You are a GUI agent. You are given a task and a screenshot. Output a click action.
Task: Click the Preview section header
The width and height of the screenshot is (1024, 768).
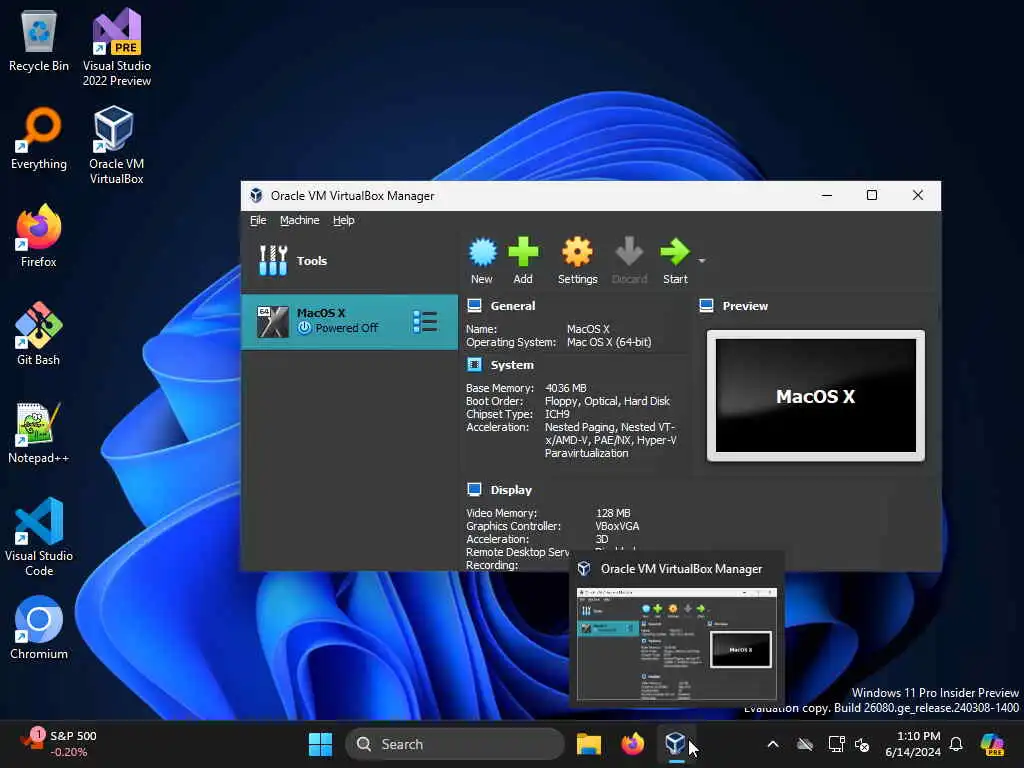(x=745, y=306)
